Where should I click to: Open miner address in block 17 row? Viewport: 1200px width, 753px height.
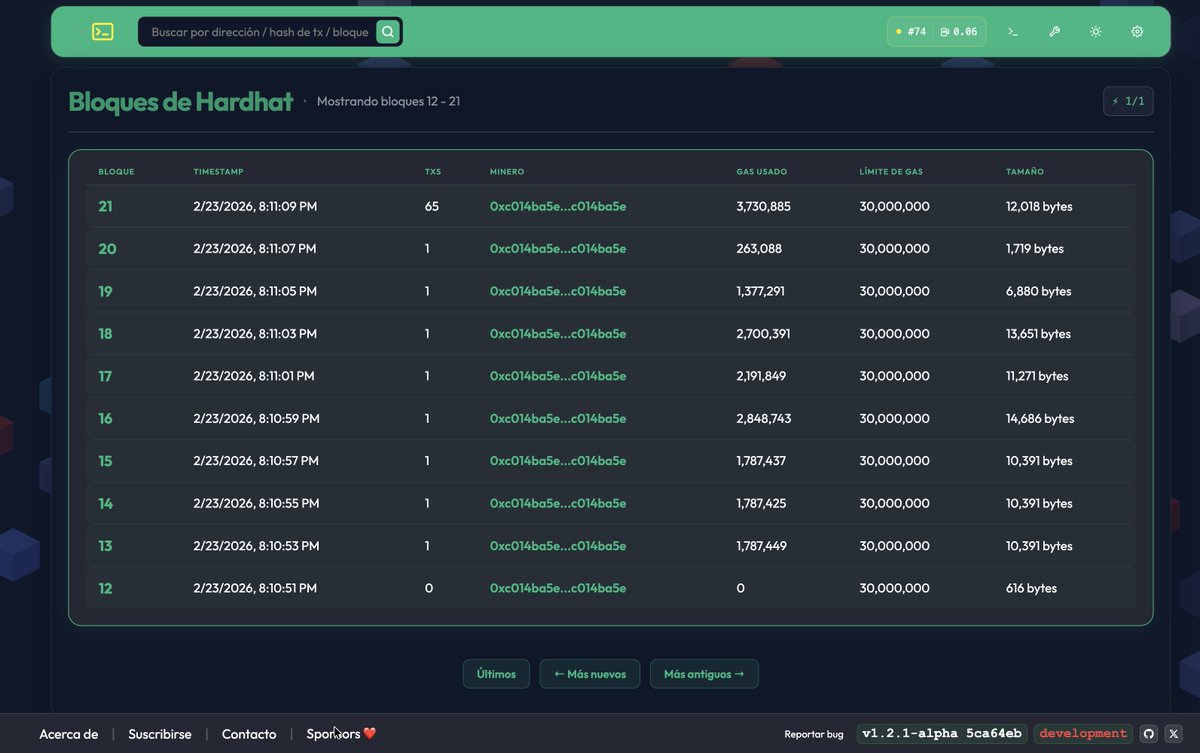coord(558,376)
